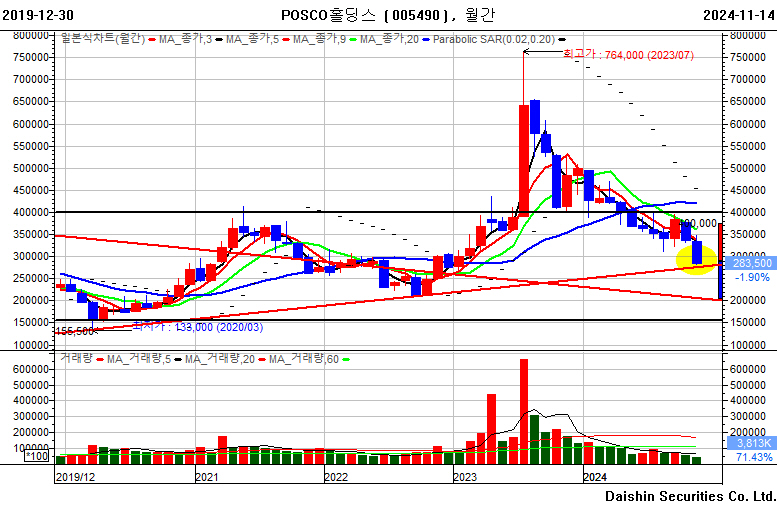This screenshot has height=508, width=777.
Task: Click the 일본식차트(월간) legend label
Action: (x=103, y=39)
